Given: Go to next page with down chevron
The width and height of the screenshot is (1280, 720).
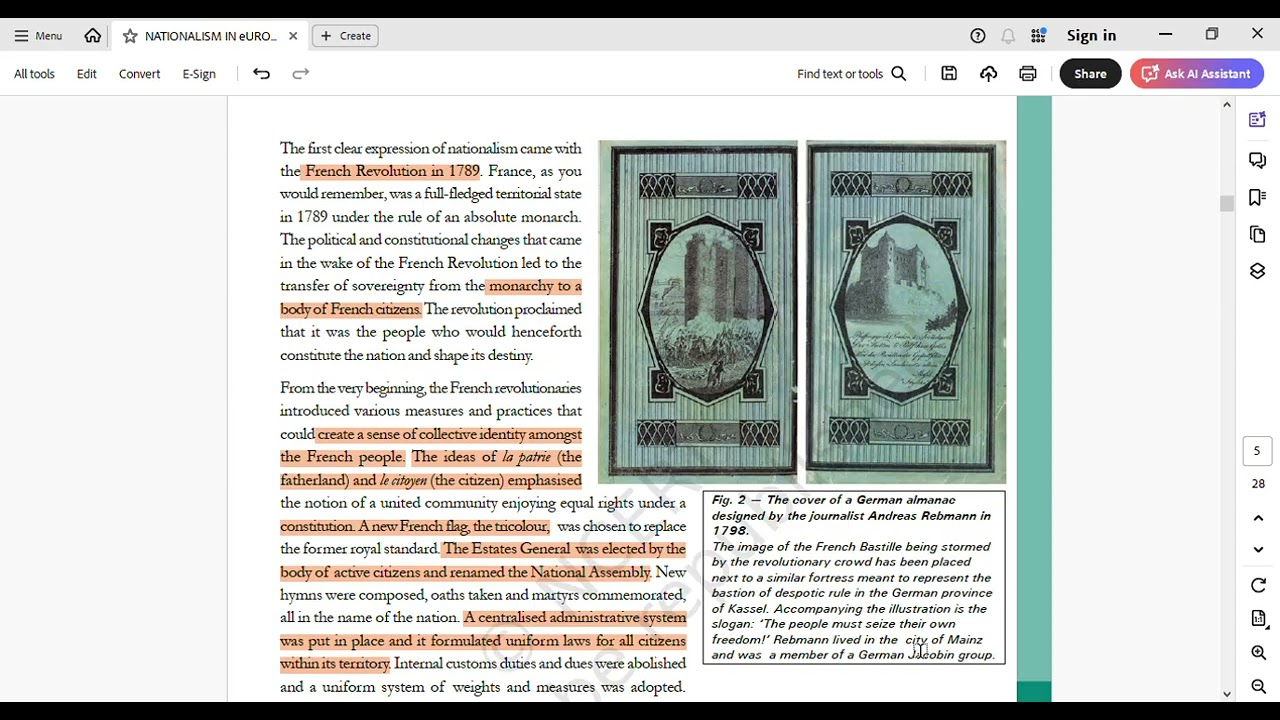Looking at the screenshot, I should click(1258, 550).
